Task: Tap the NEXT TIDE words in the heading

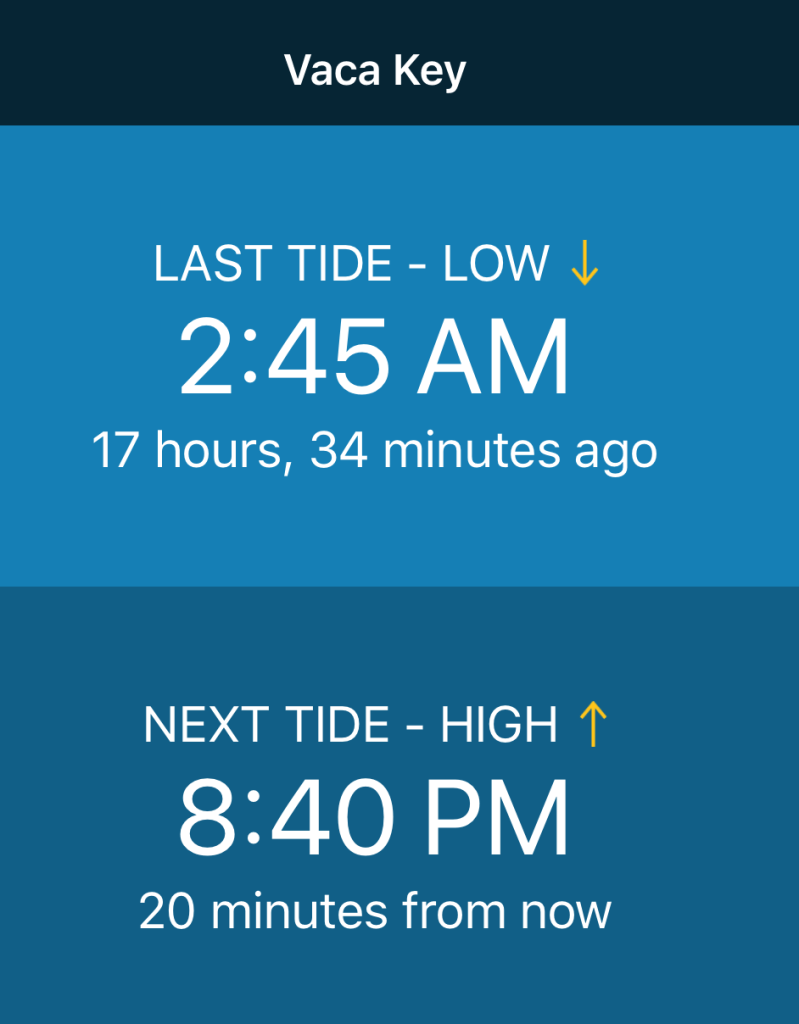Action: click(x=266, y=725)
